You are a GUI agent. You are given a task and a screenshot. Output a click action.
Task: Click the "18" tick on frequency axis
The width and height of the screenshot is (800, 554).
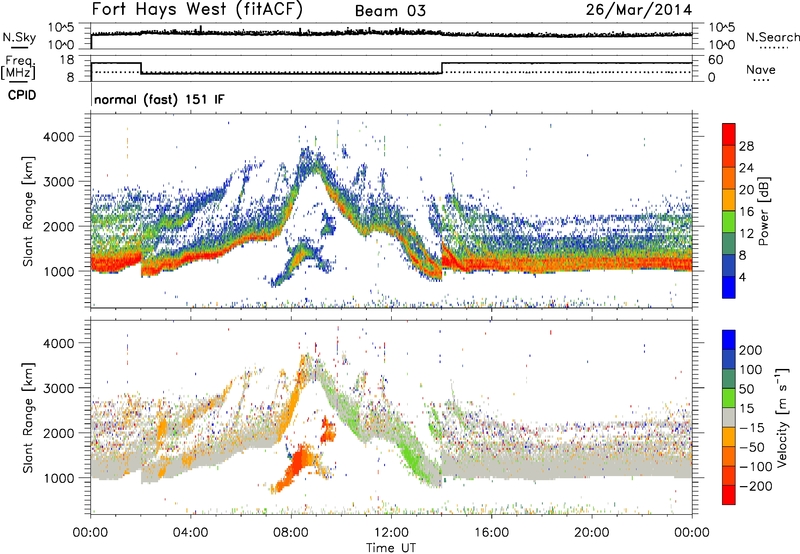tap(66, 60)
